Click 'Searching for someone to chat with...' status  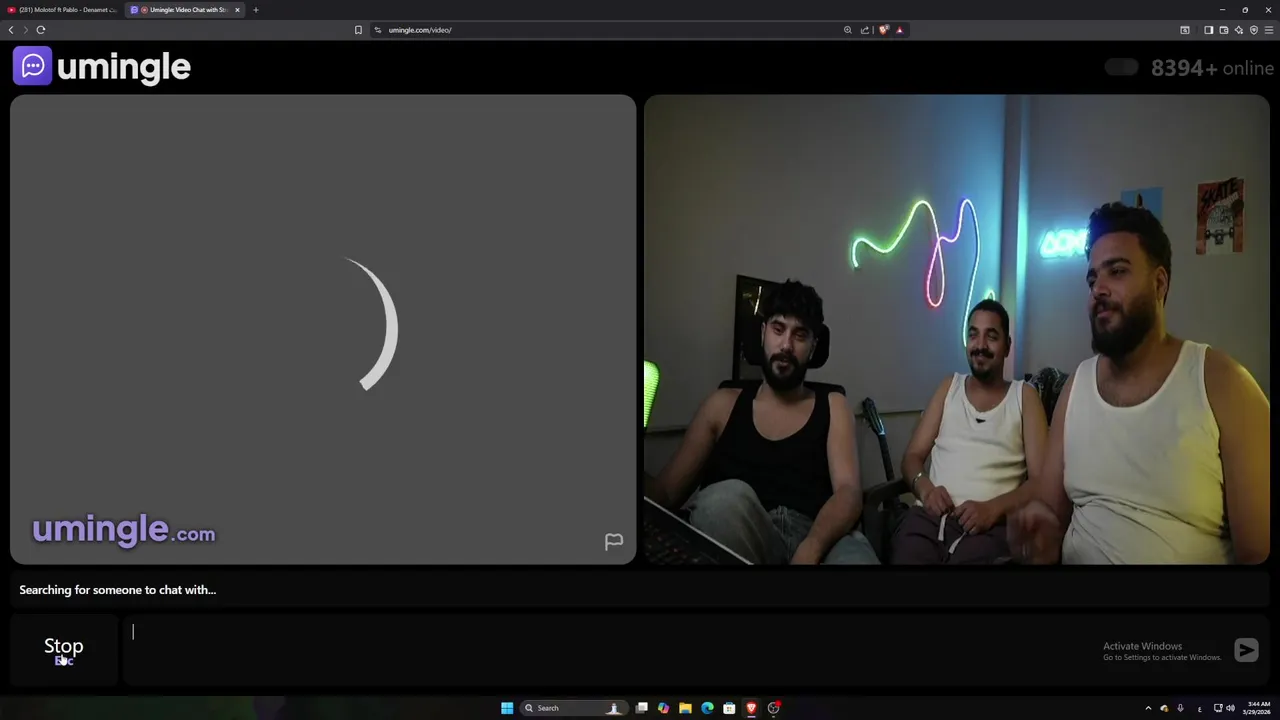[x=117, y=590]
